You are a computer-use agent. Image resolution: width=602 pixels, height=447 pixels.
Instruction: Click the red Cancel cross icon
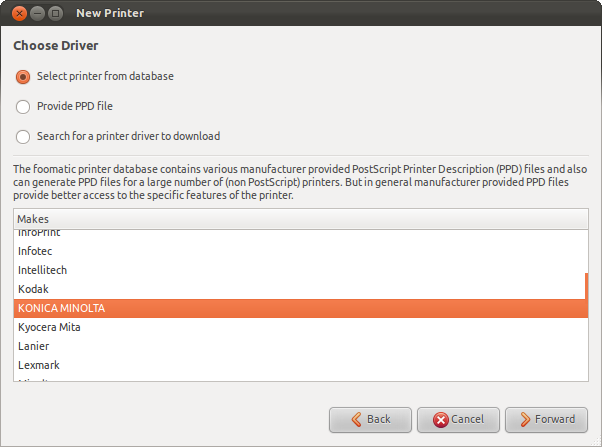pos(438,419)
